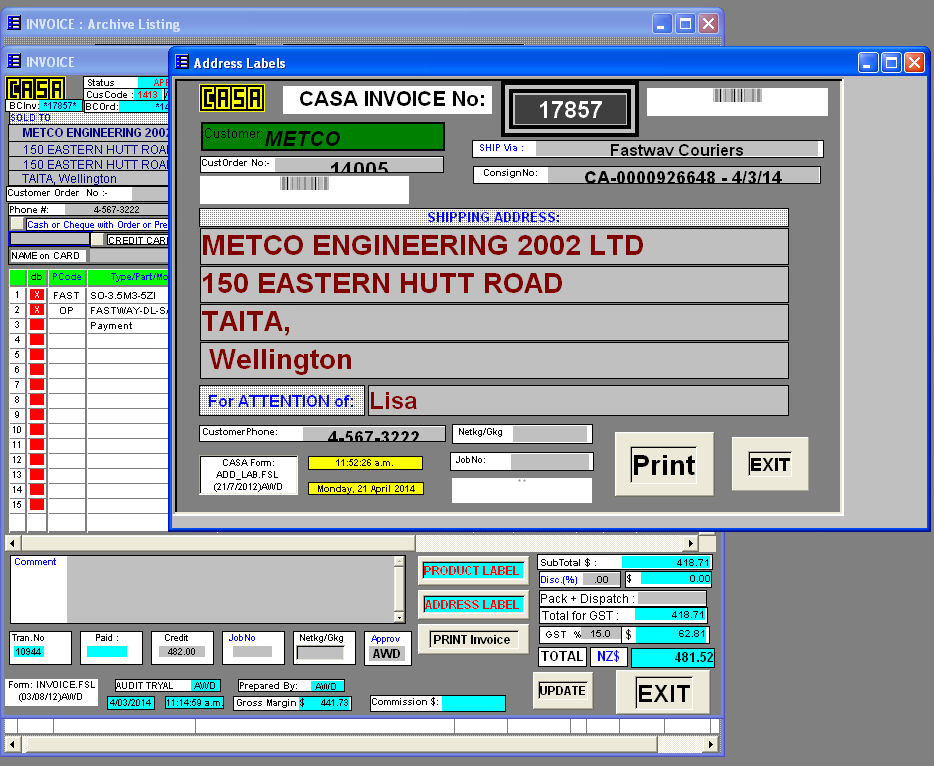
Task: Toggle red db box on row 4
Action: pyautogui.click(x=37, y=340)
